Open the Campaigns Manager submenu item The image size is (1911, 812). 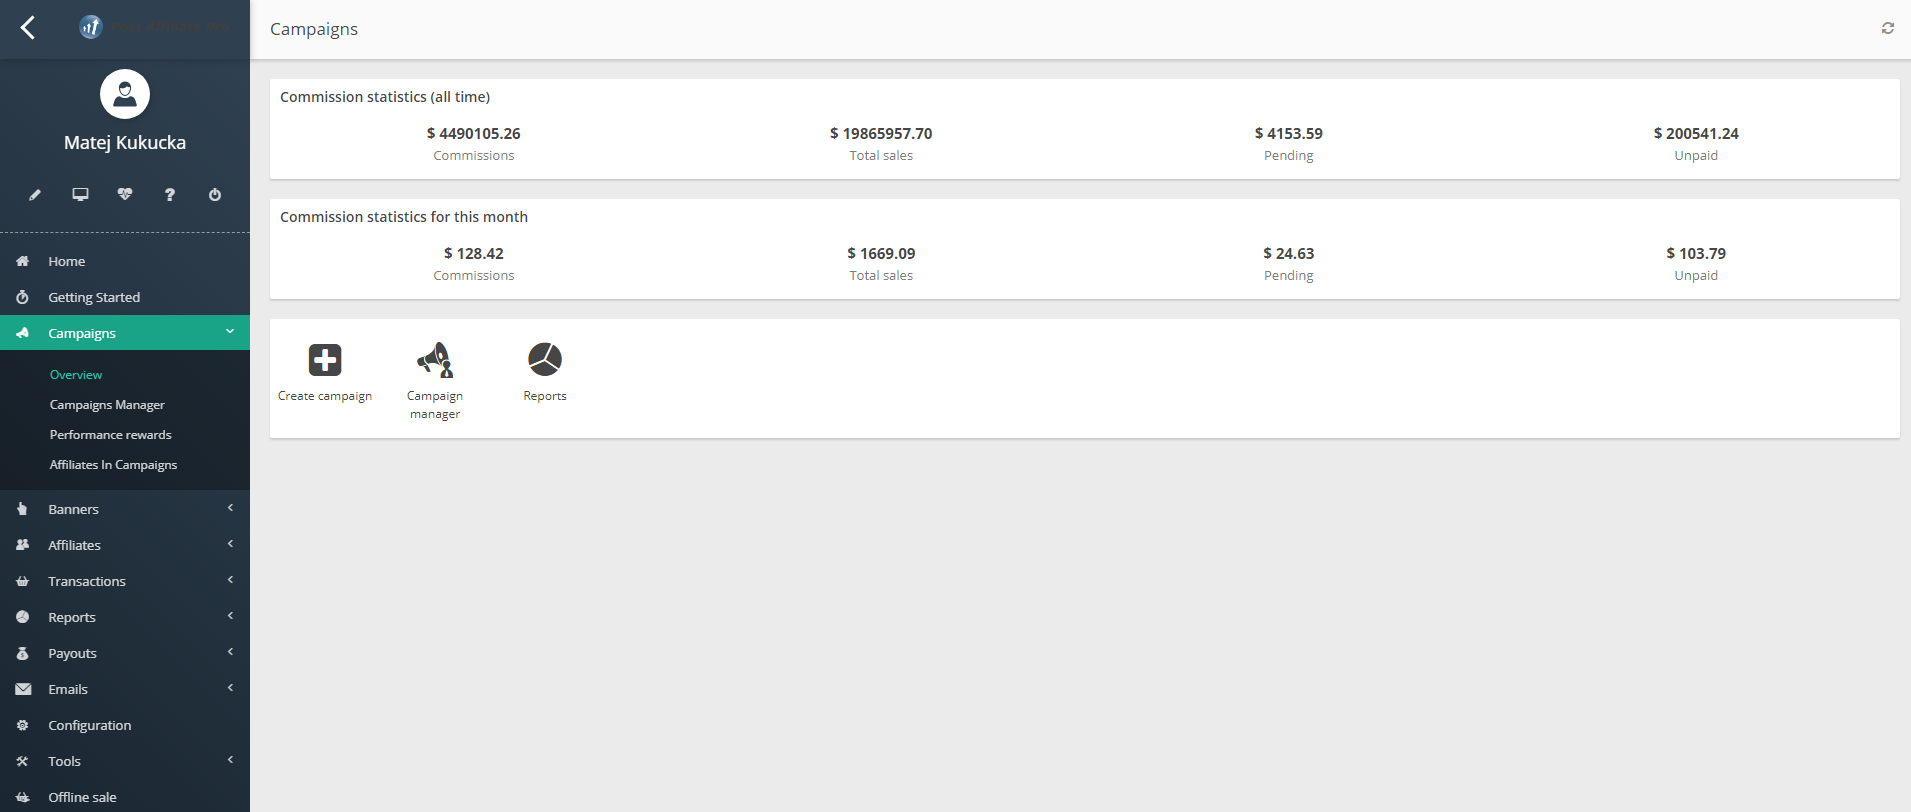click(x=107, y=404)
